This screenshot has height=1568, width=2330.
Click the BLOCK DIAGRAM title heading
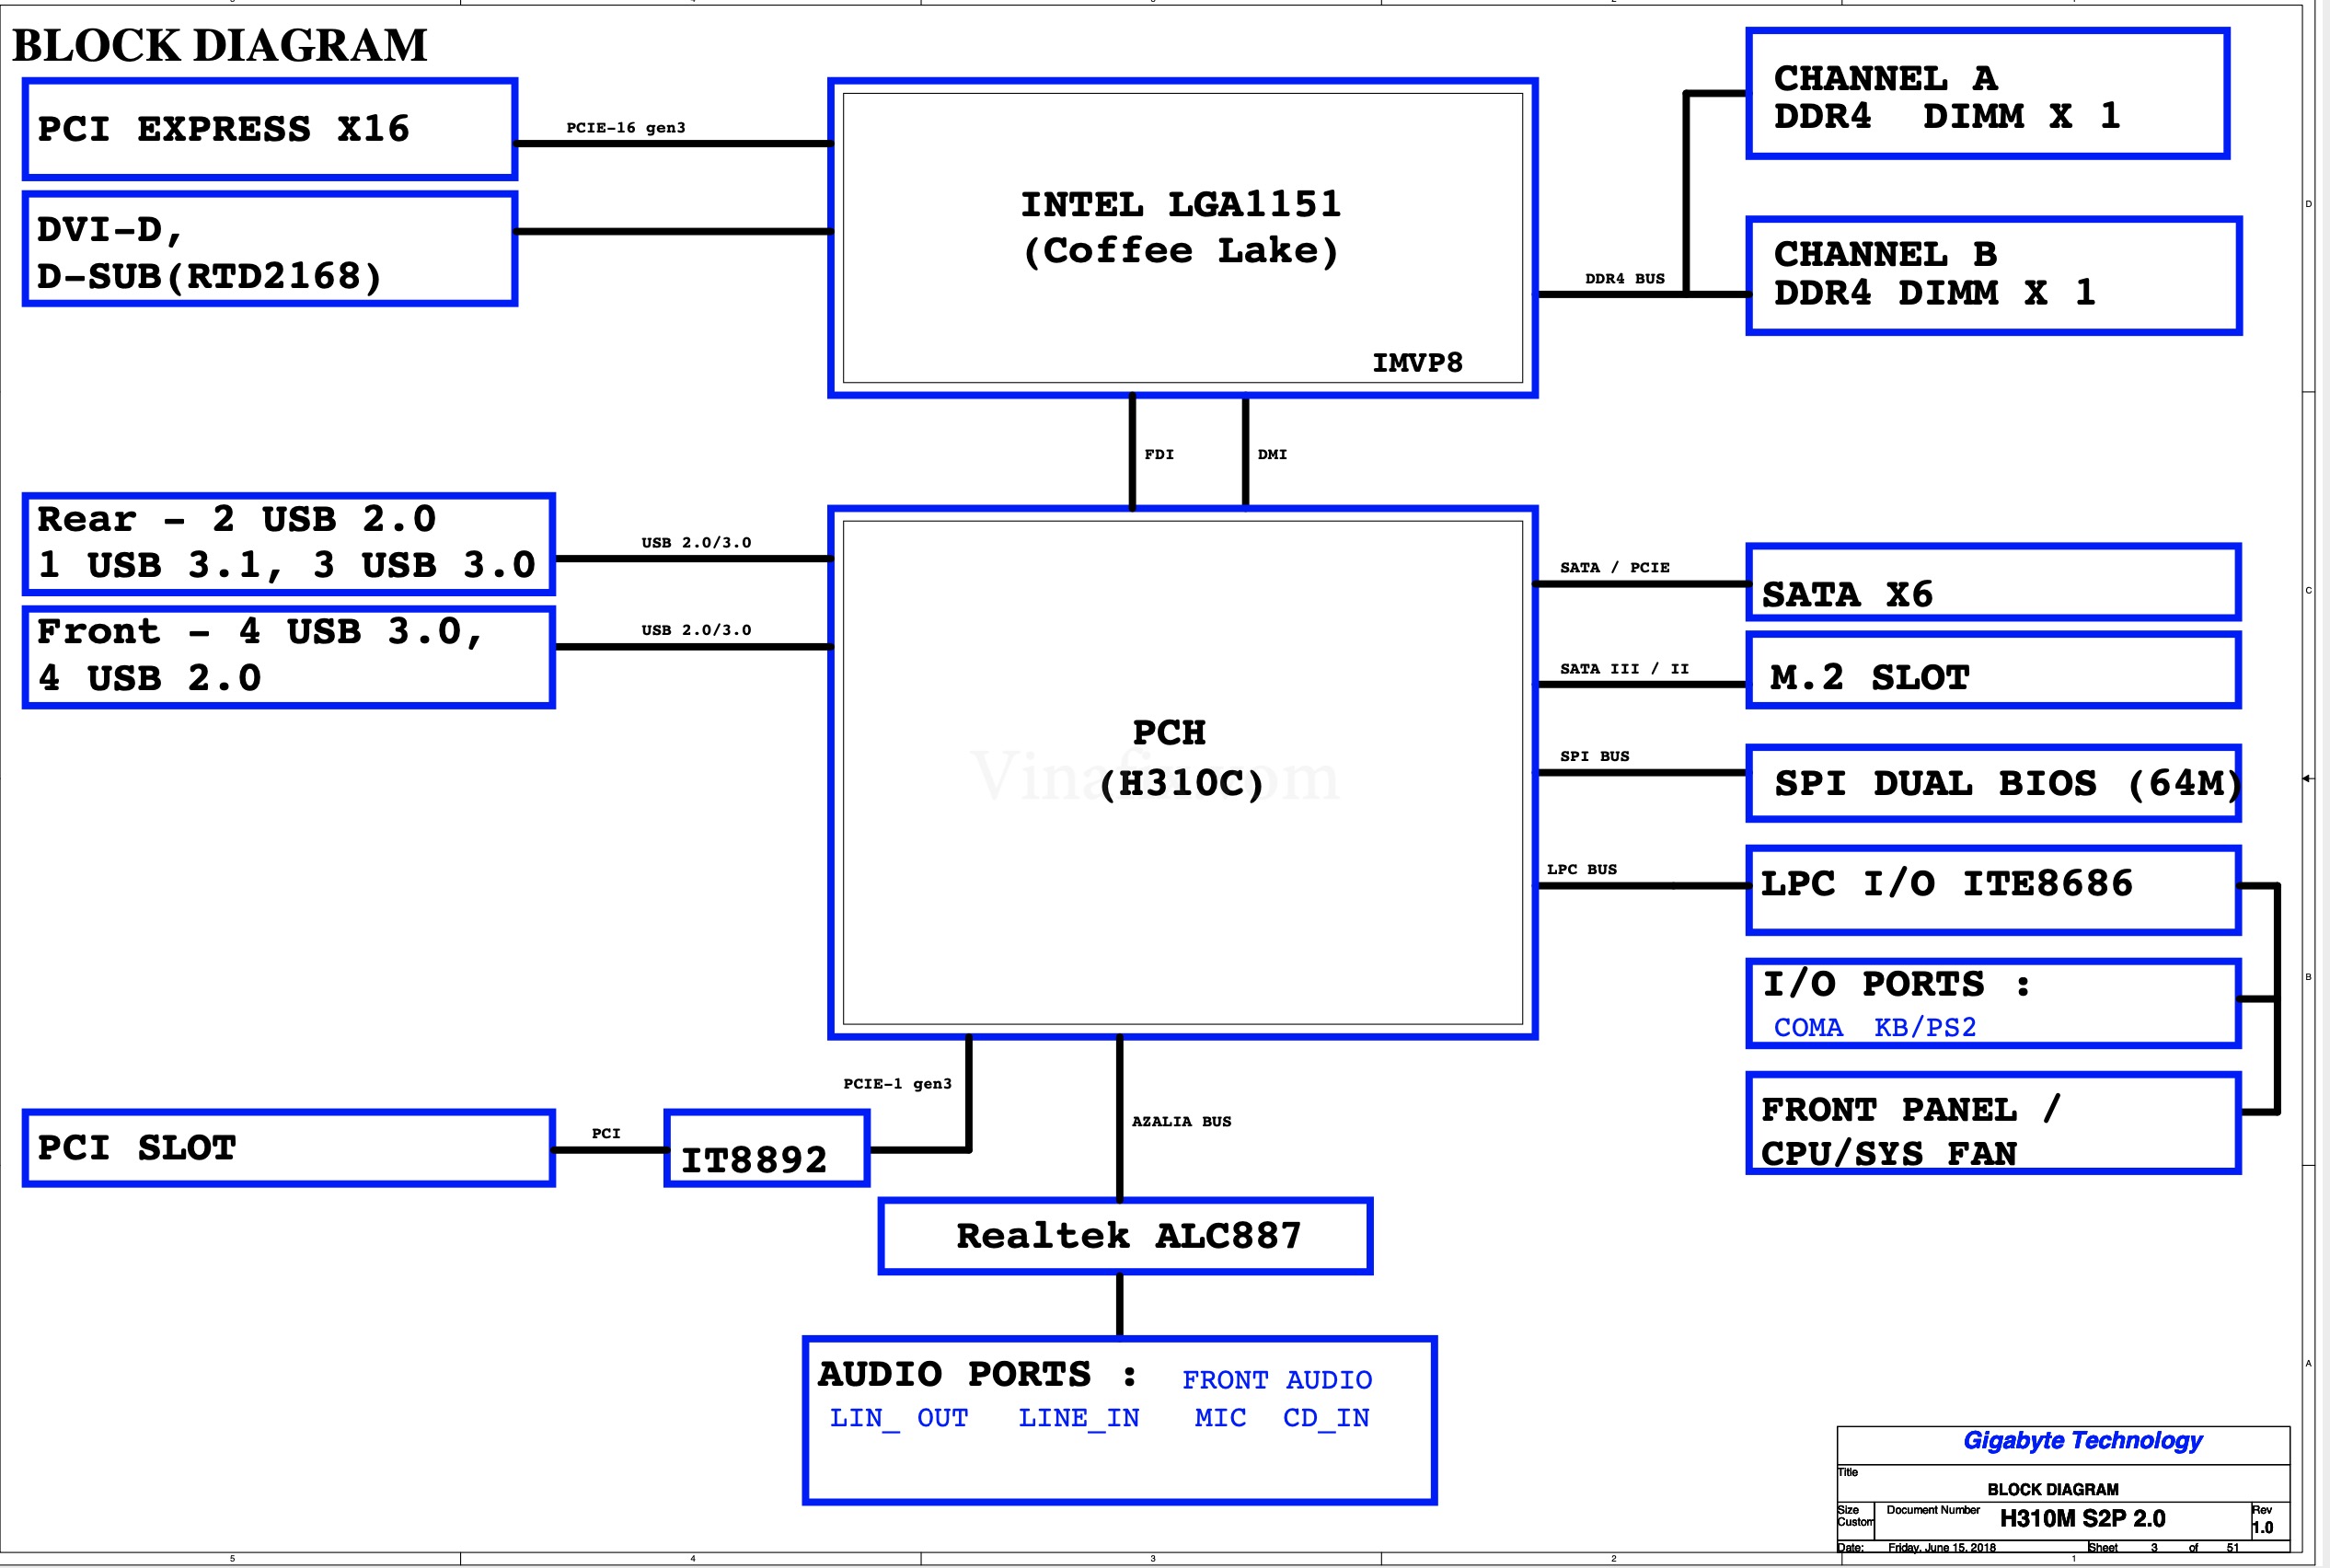point(220,44)
